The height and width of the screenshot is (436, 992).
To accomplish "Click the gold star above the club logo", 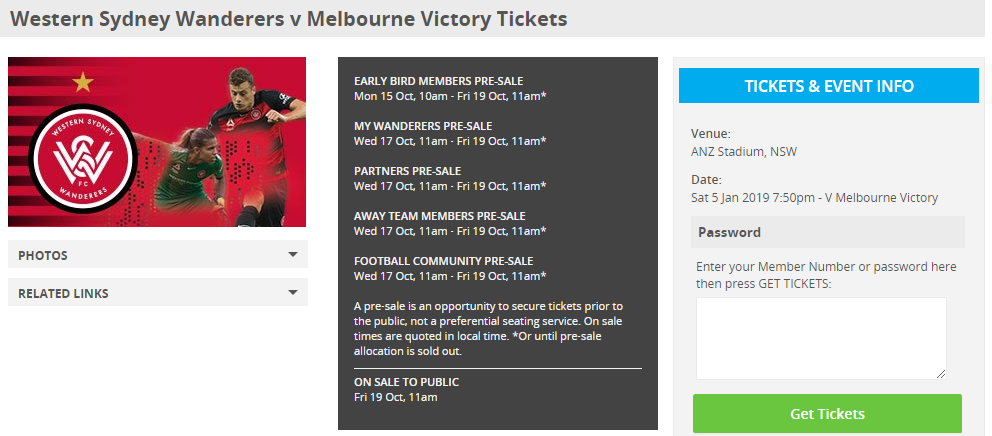I will click(82, 82).
